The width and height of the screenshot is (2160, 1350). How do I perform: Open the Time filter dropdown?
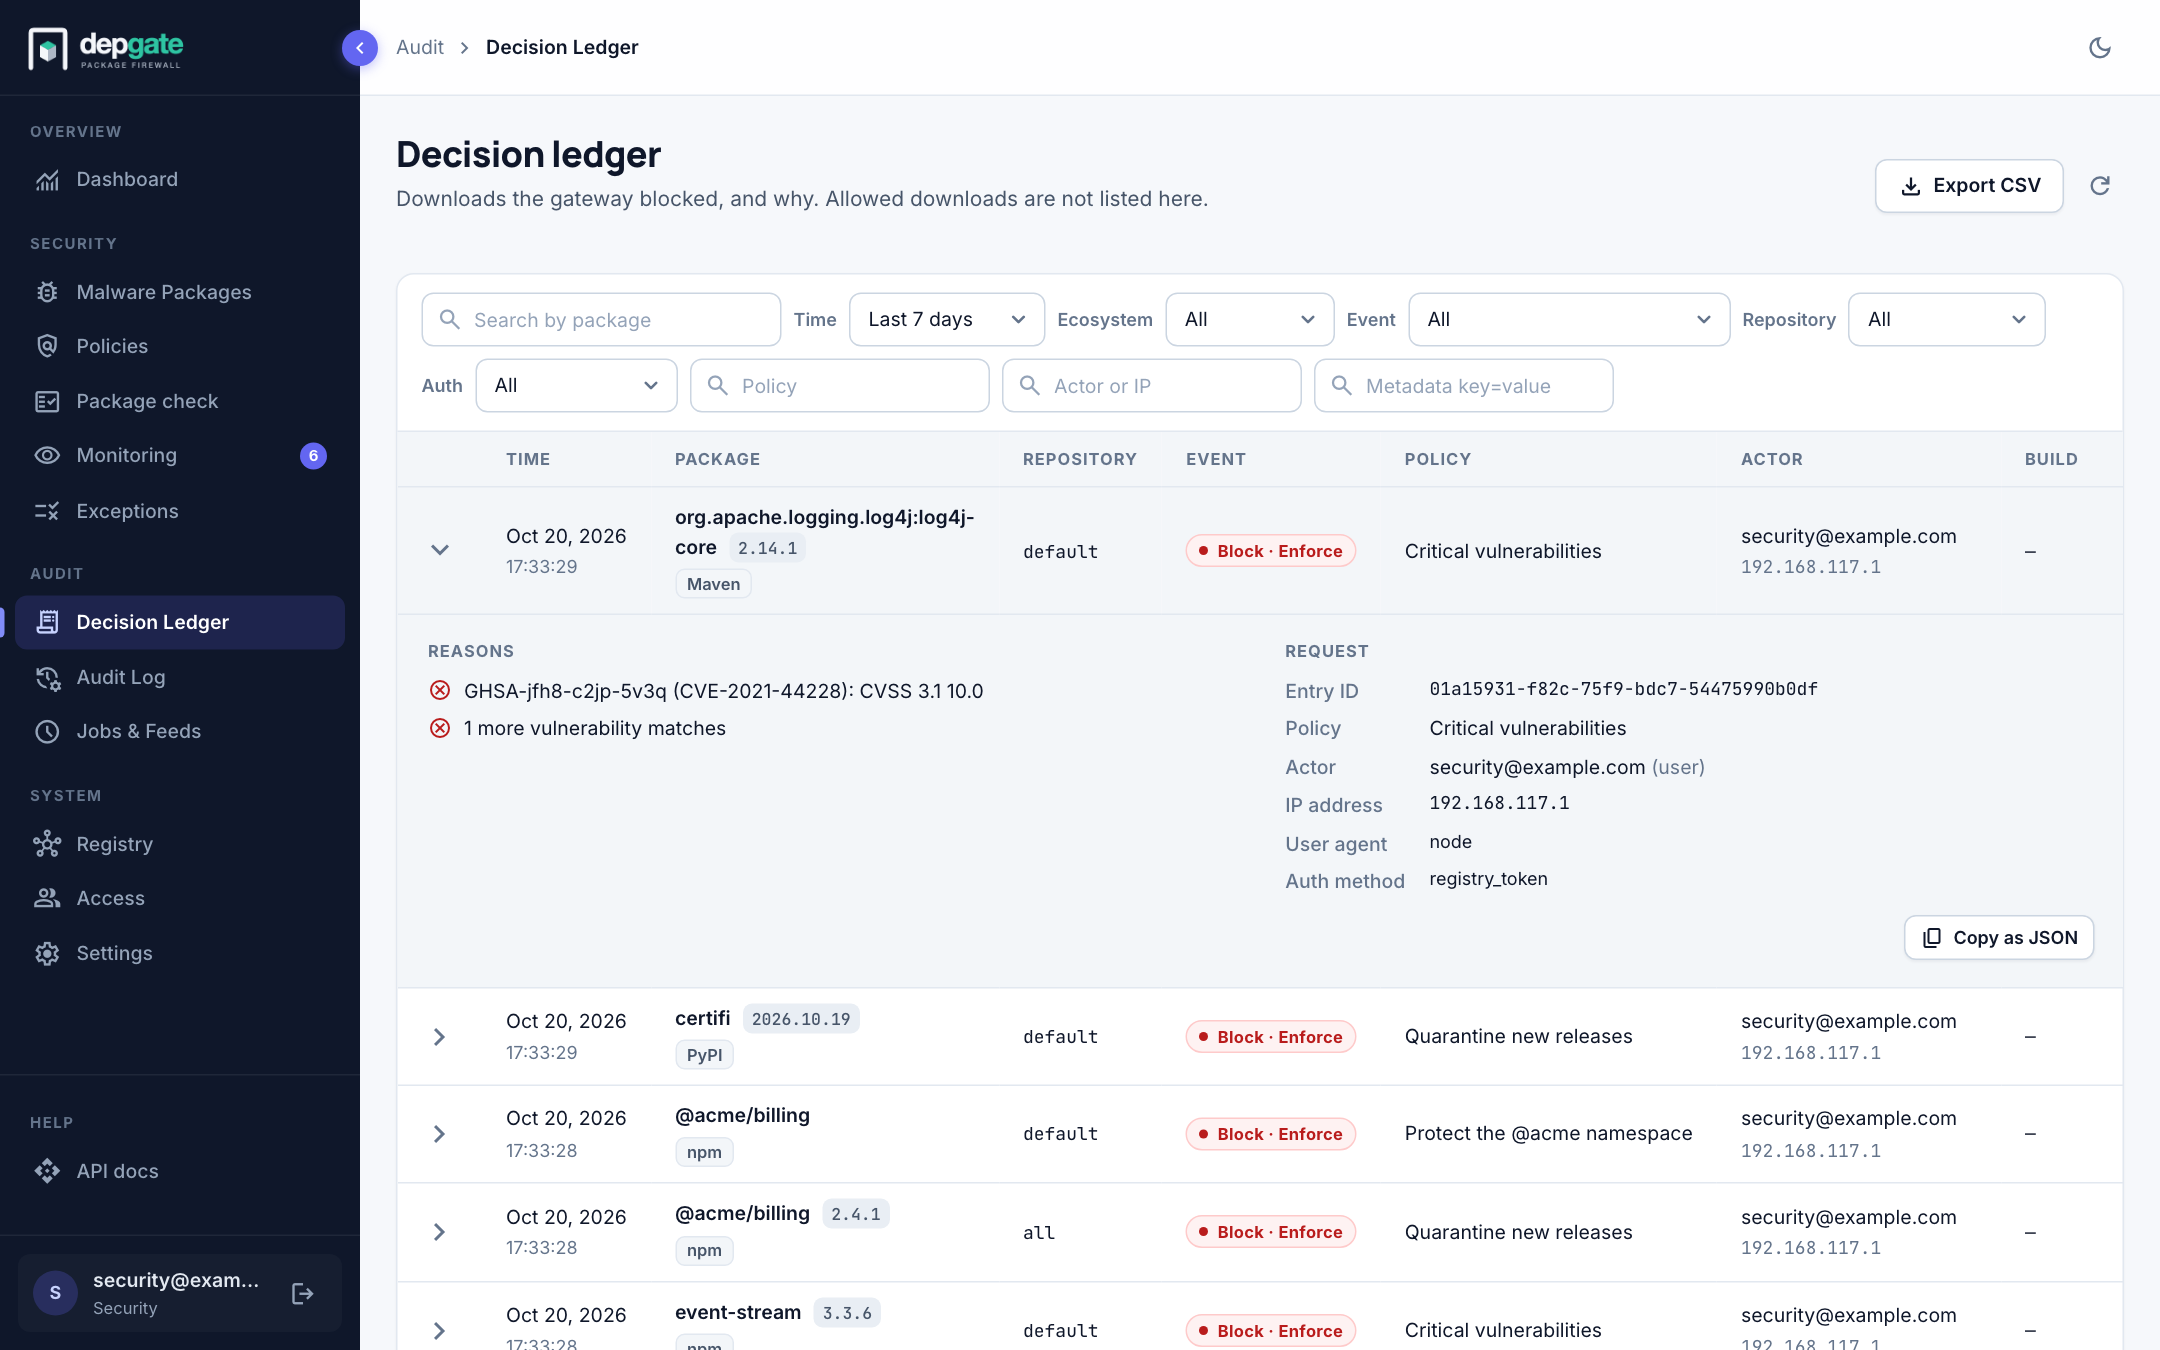946,319
